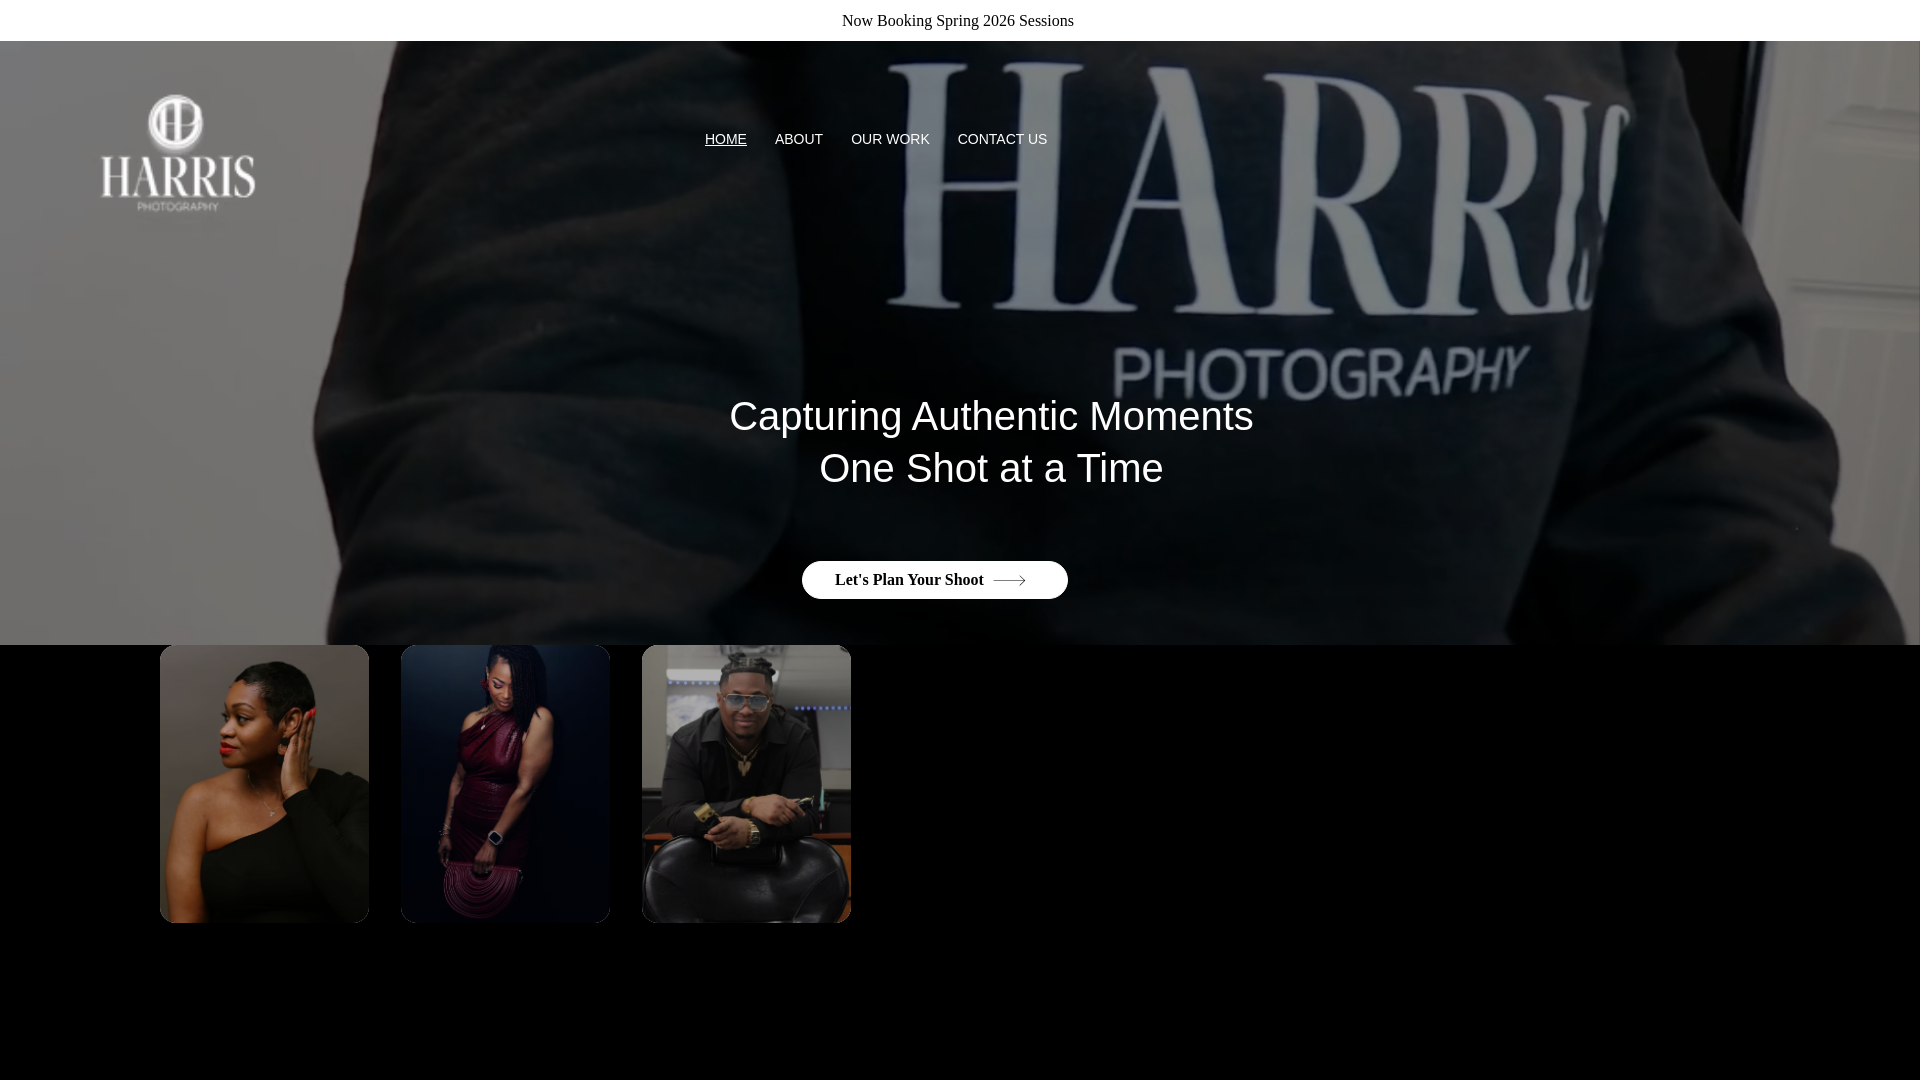
Task: Open portrait of woman in black one-shoulder top
Action: pyautogui.click(x=264, y=783)
